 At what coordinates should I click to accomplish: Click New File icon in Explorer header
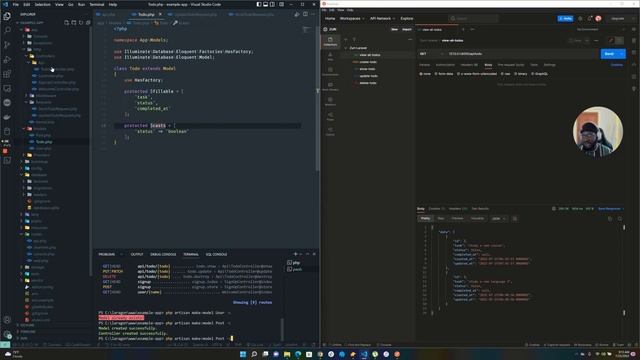point(67,22)
